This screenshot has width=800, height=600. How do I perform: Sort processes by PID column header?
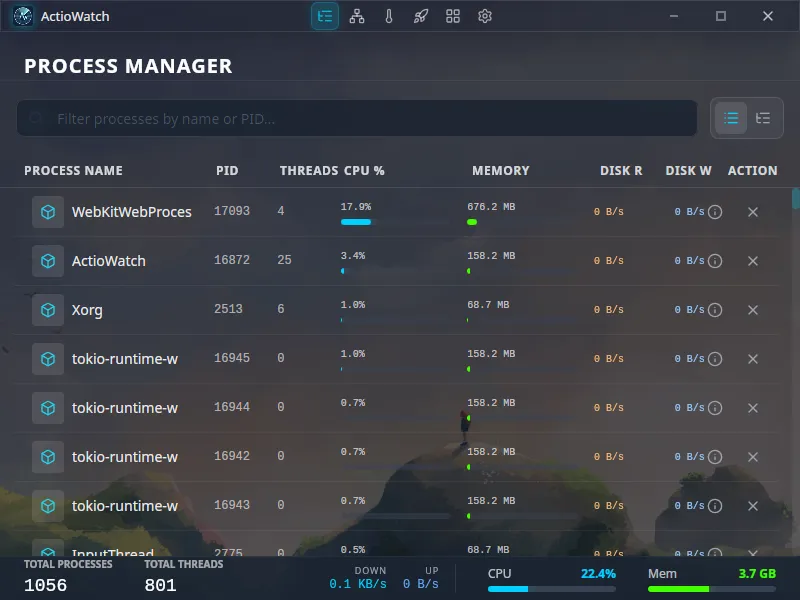[227, 170]
